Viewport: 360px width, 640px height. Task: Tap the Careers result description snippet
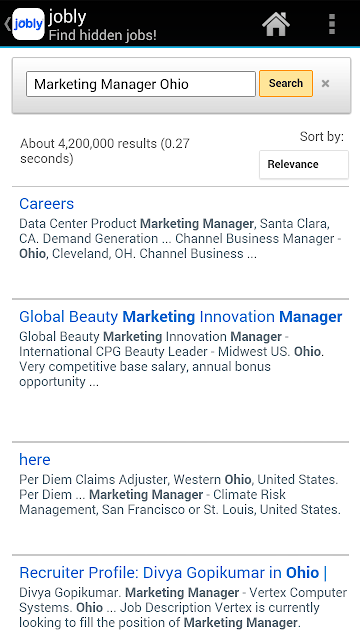(180, 239)
